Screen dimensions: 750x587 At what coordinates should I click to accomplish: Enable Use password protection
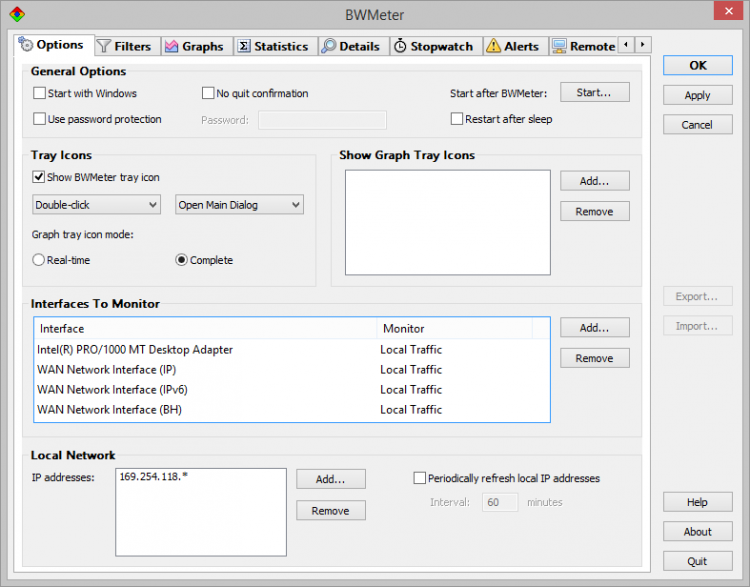[x=39, y=119]
